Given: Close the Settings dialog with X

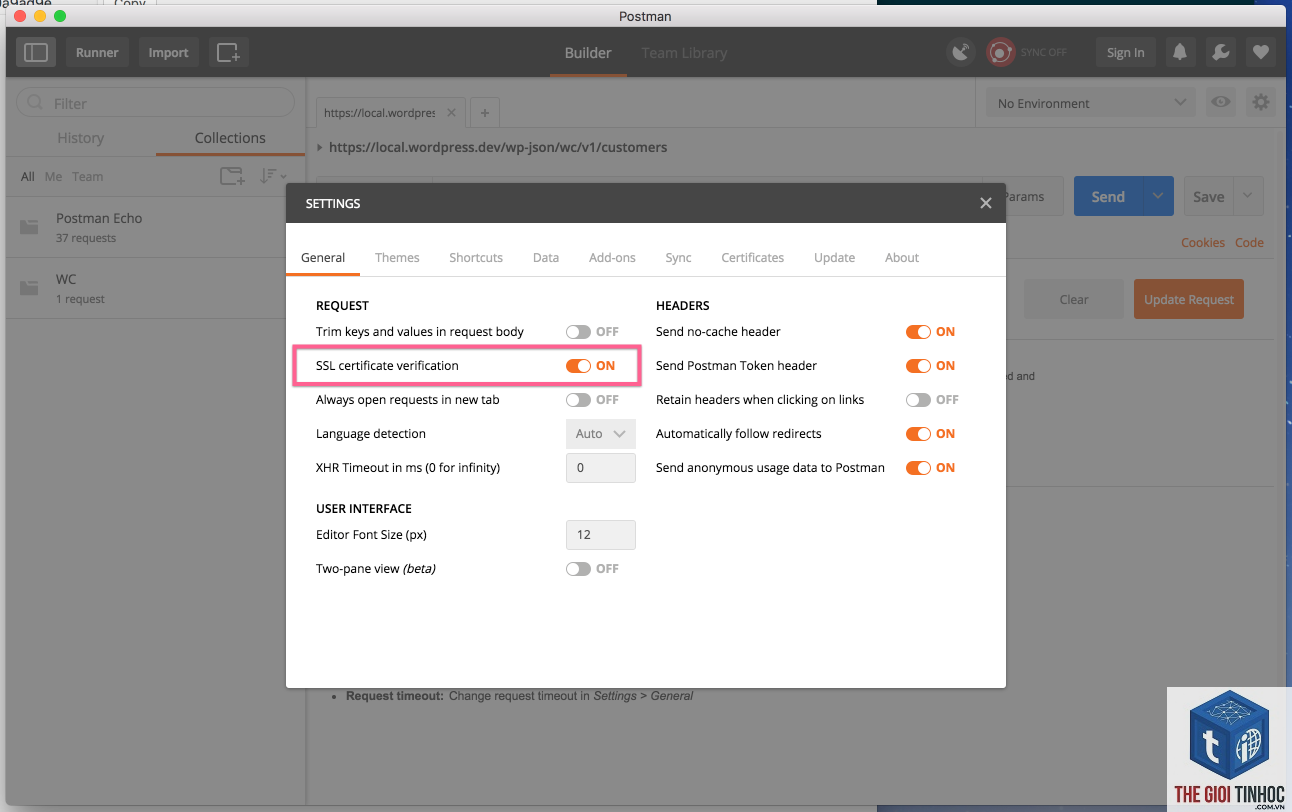Looking at the screenshot, I should tap(985, 203).
